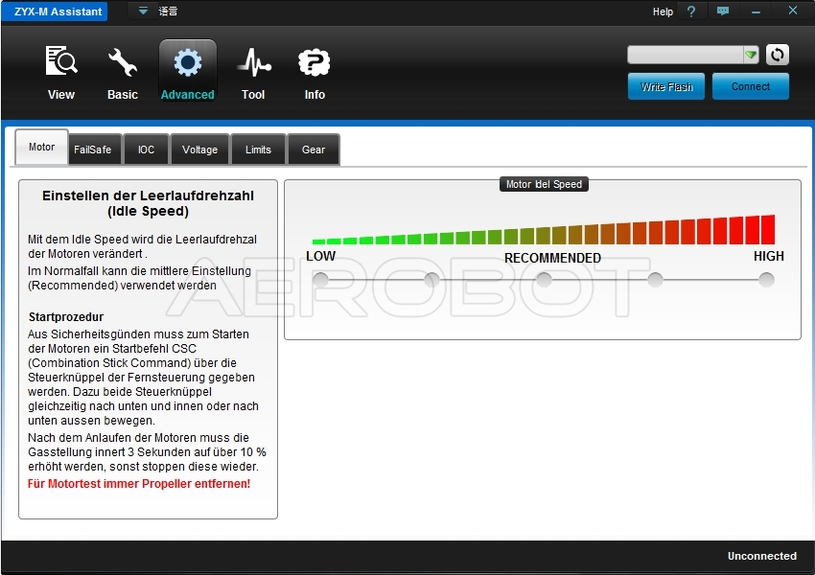Set idle speed to RECOMMENDED position

(x=544, y=280)
